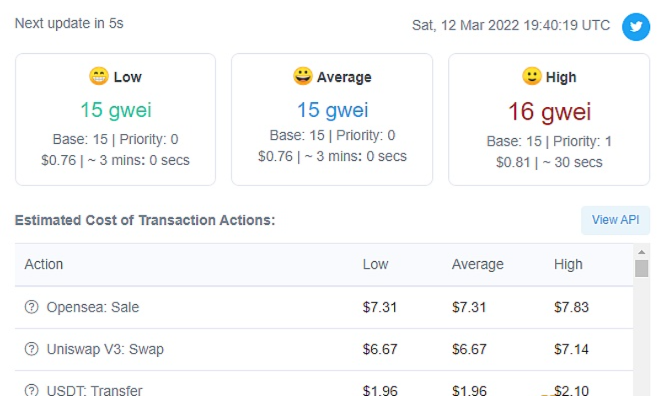Select the High gas price card

pyautogui.click(x=549, y=119)
